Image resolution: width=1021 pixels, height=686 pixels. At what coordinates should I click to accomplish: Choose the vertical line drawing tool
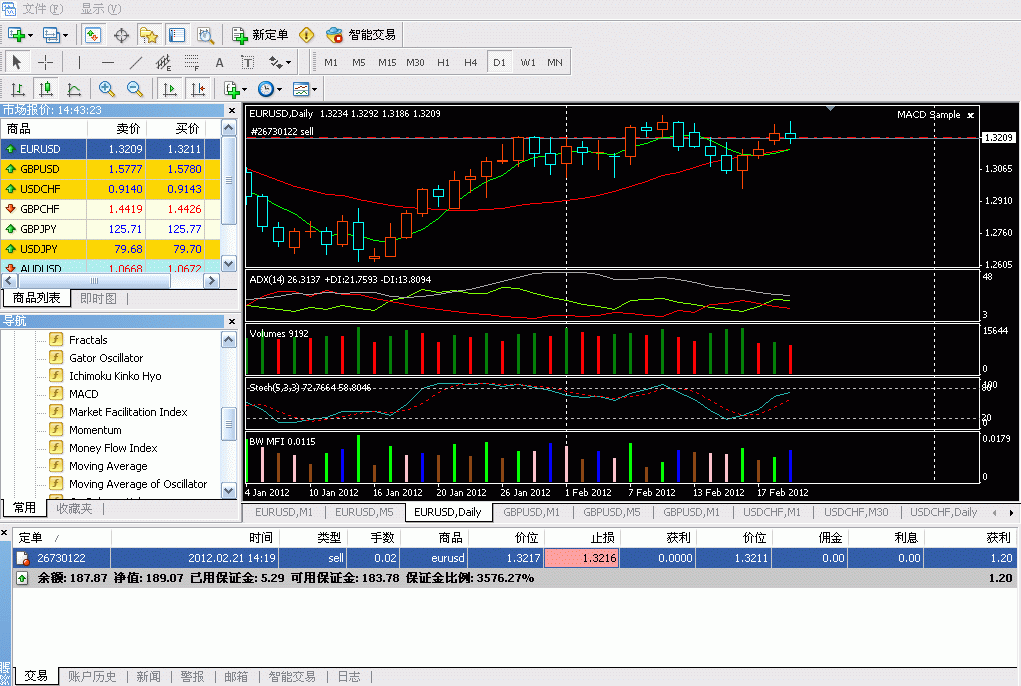click(x=79, y=62)
